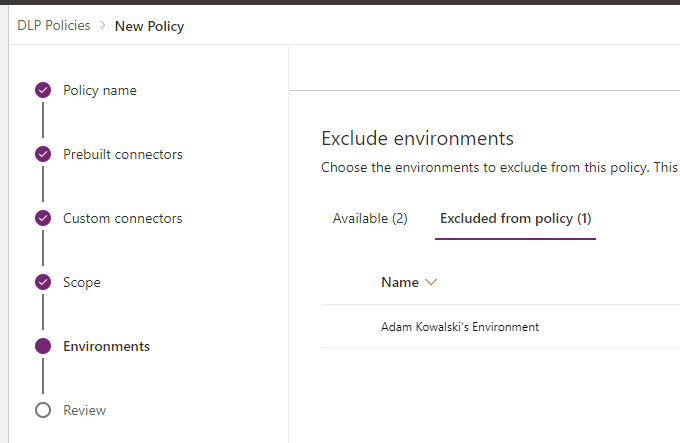Jump to the Scope step
This screenshot has height=443, width=680.
point(82,283)
